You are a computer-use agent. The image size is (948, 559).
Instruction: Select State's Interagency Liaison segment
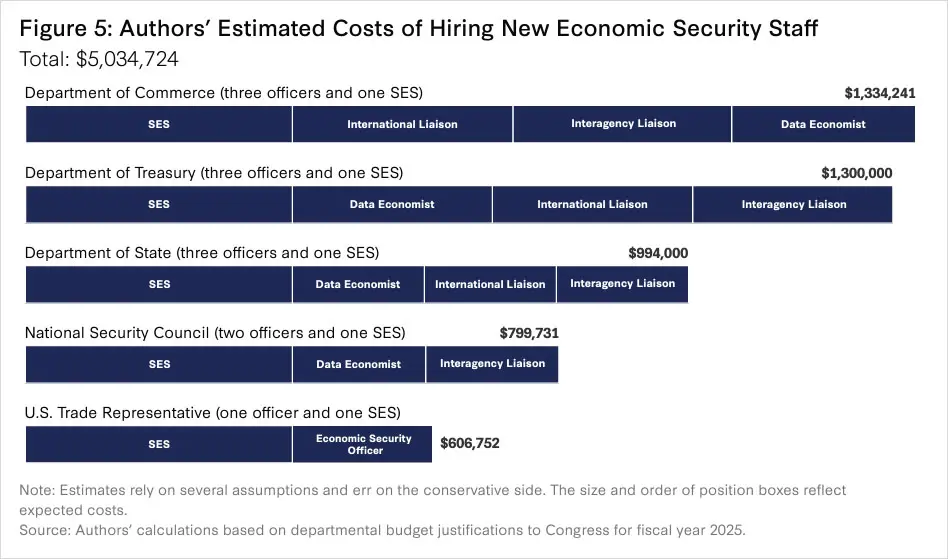click(x=622, y=284)
